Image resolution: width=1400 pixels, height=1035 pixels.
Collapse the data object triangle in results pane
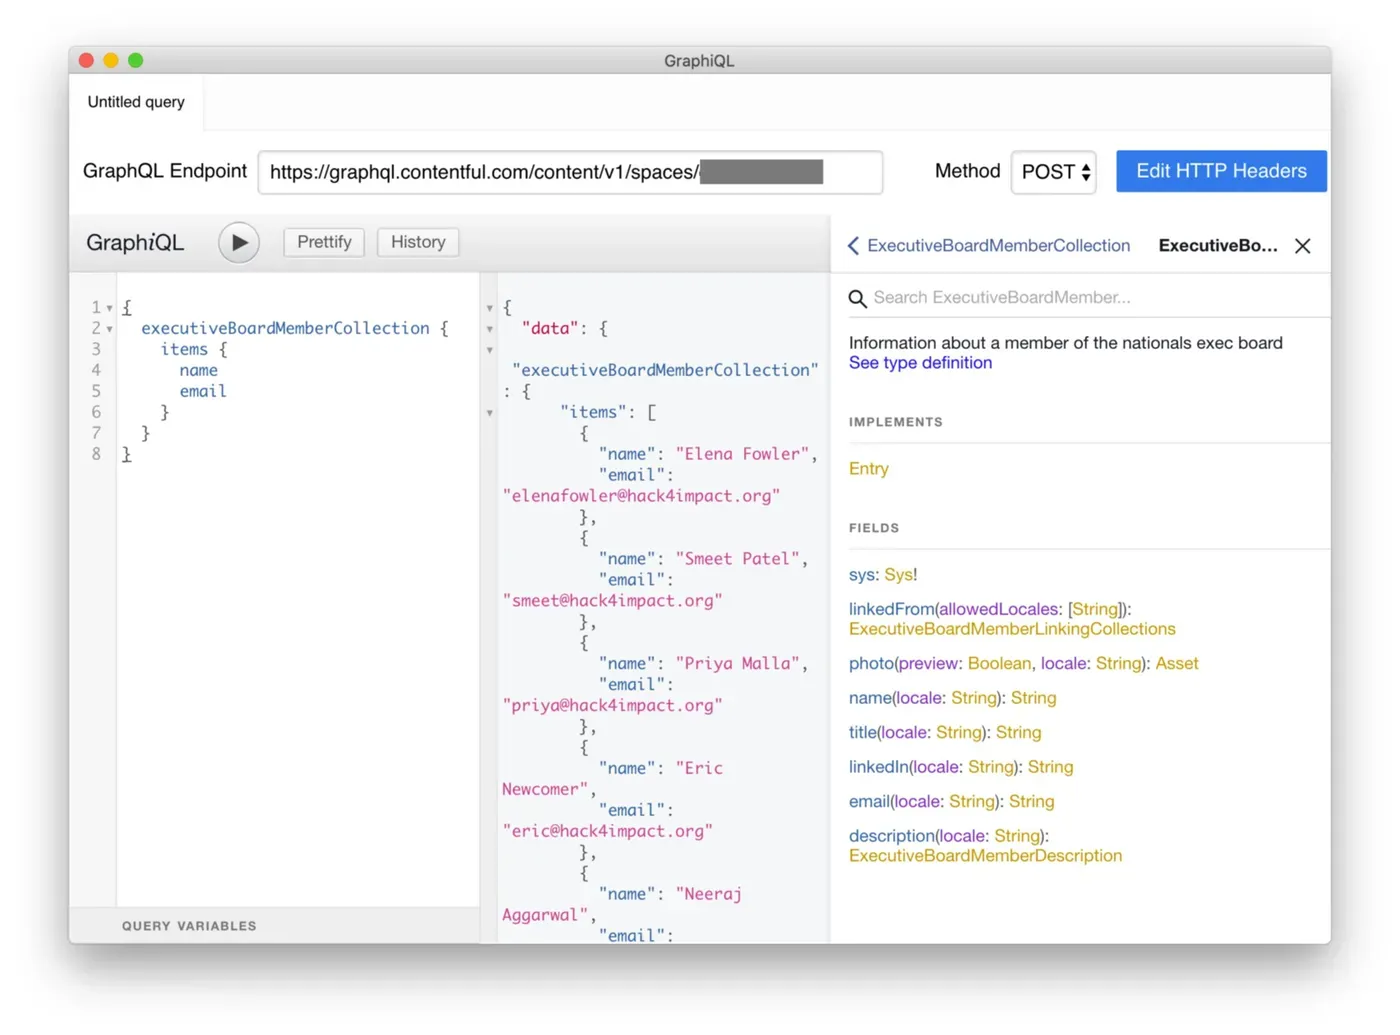[489, 328]
